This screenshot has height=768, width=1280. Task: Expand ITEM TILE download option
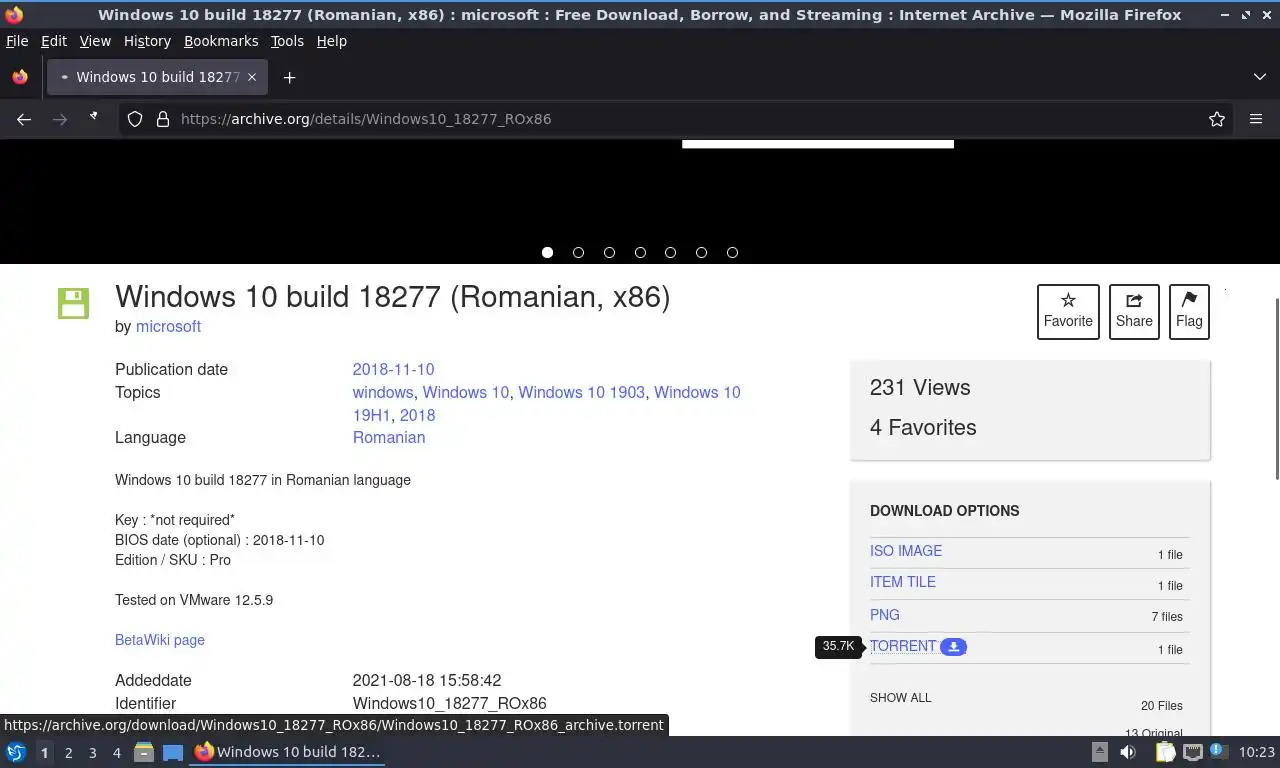coord(903,582)
